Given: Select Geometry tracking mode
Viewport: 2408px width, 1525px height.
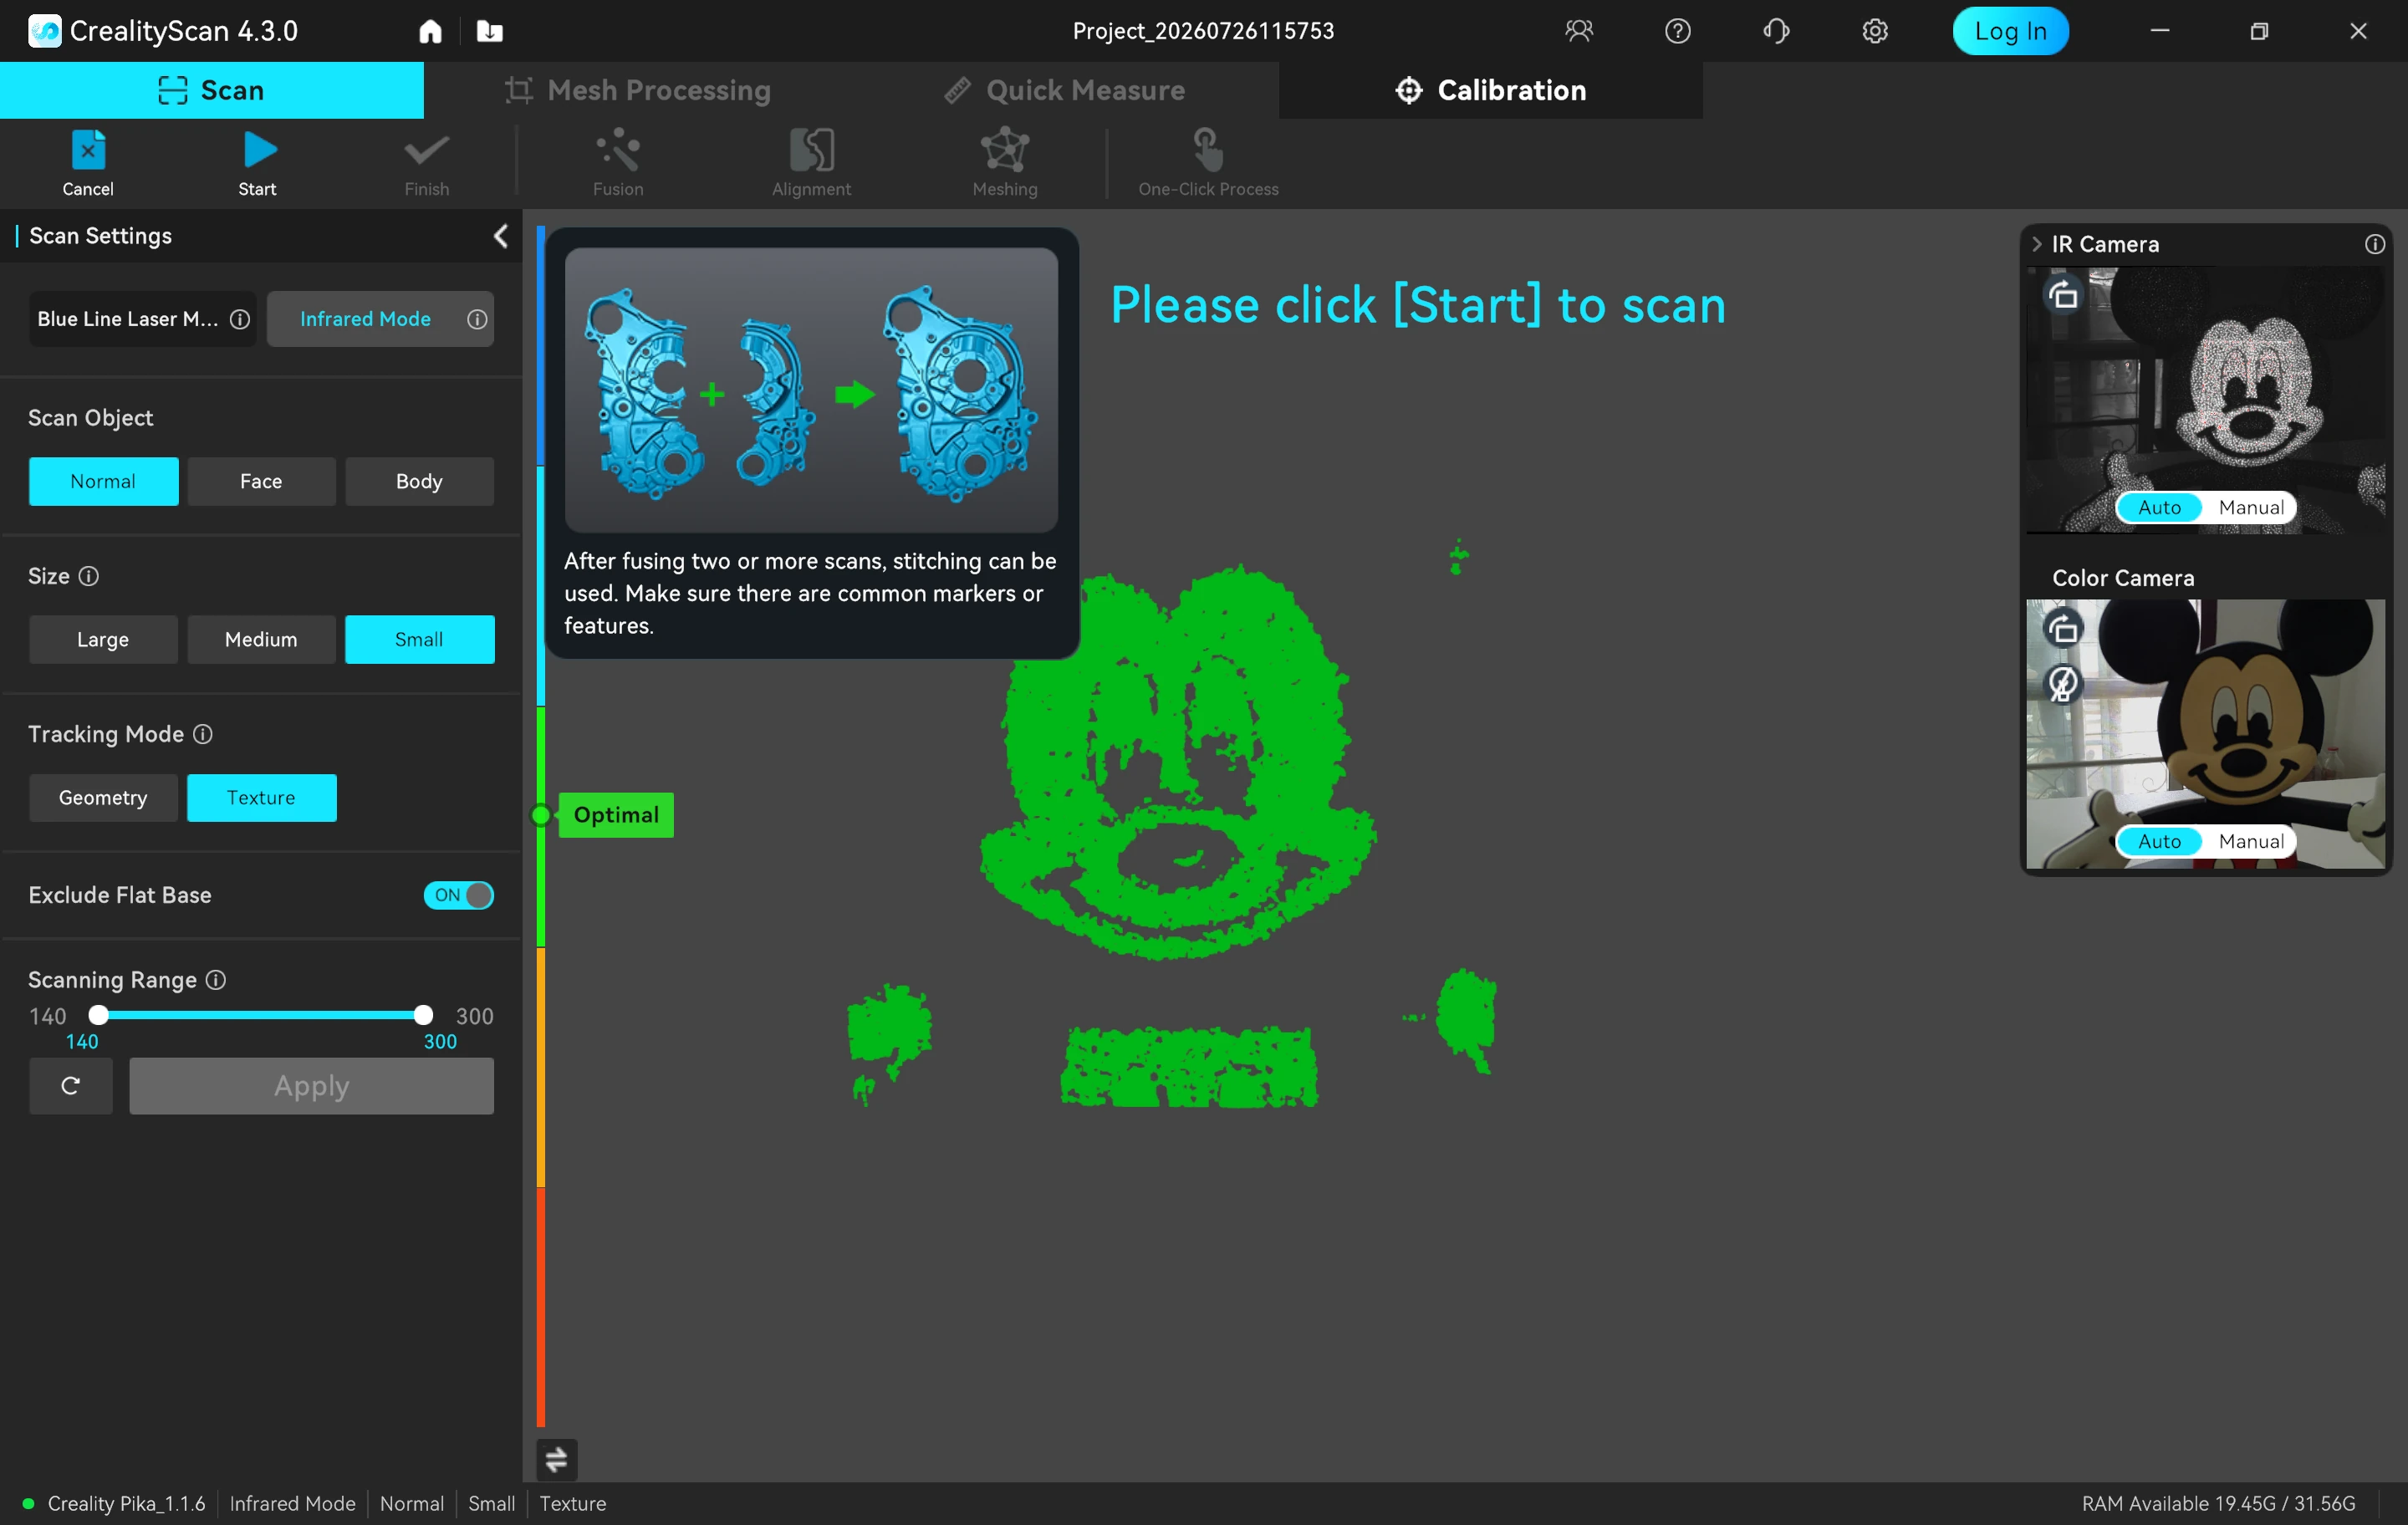Looking at the screenshot, I should click(103, 798).
